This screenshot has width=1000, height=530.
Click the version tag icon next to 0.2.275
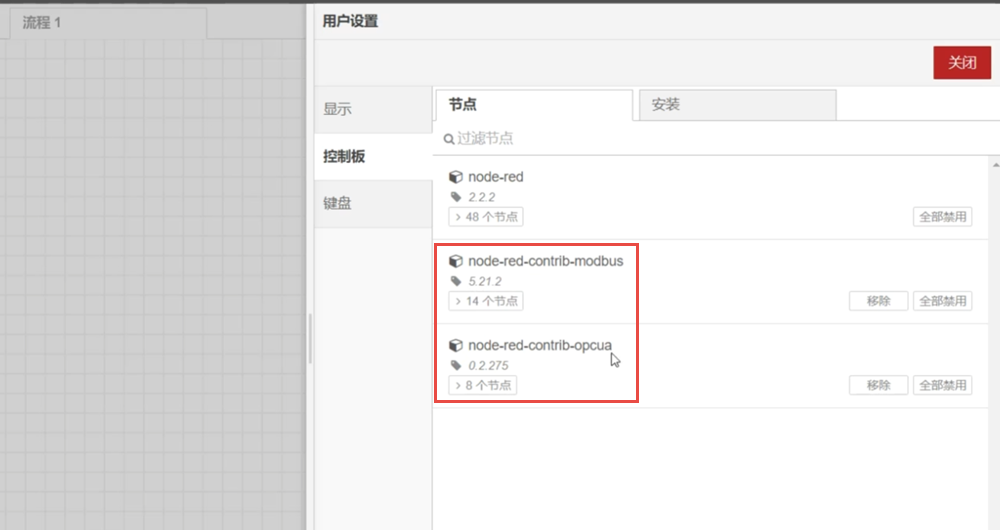click(456, 365)
